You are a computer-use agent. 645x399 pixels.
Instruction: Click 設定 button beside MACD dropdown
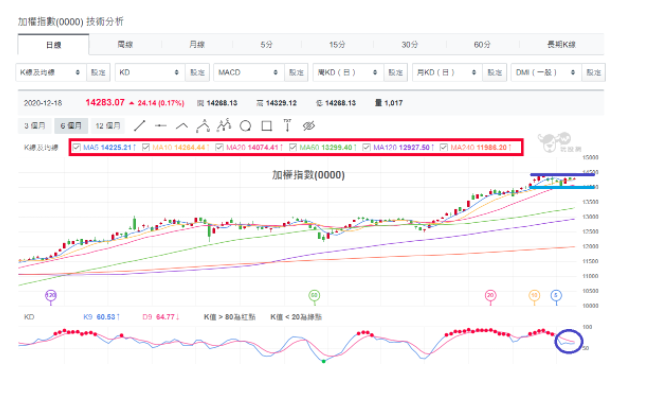[x=296, y=72]
